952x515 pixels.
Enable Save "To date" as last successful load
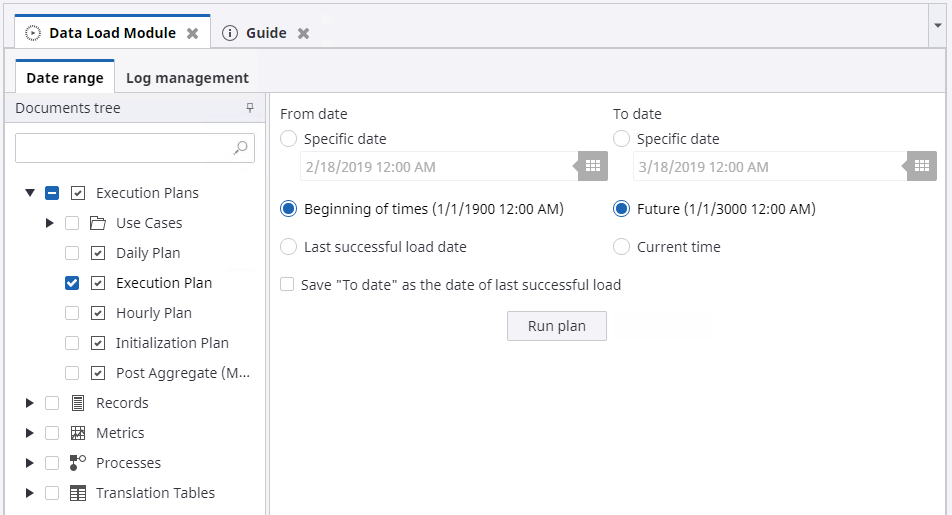288,285
